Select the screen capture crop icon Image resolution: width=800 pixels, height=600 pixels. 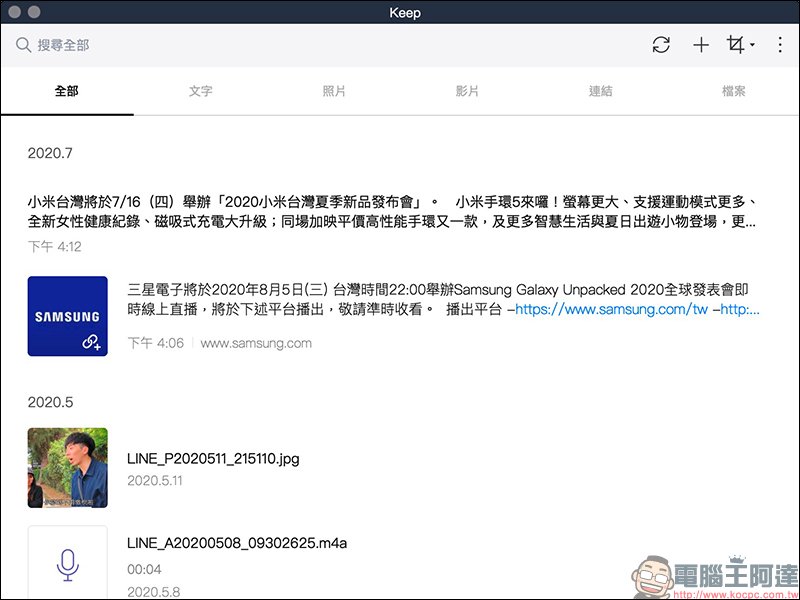point(736,45)
